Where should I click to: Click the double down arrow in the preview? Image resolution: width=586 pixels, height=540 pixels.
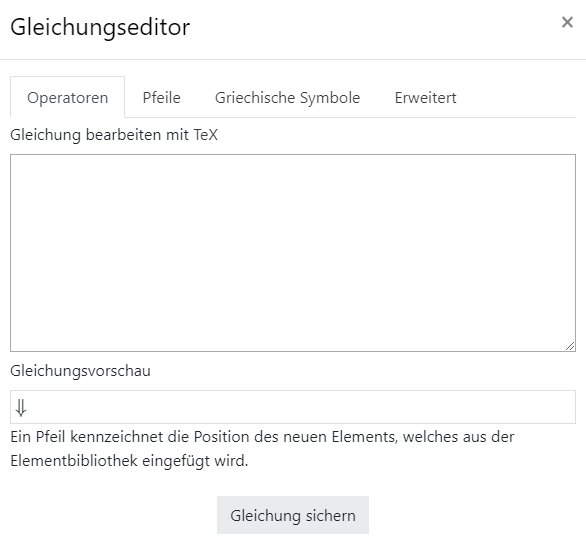tap(21, 407)
